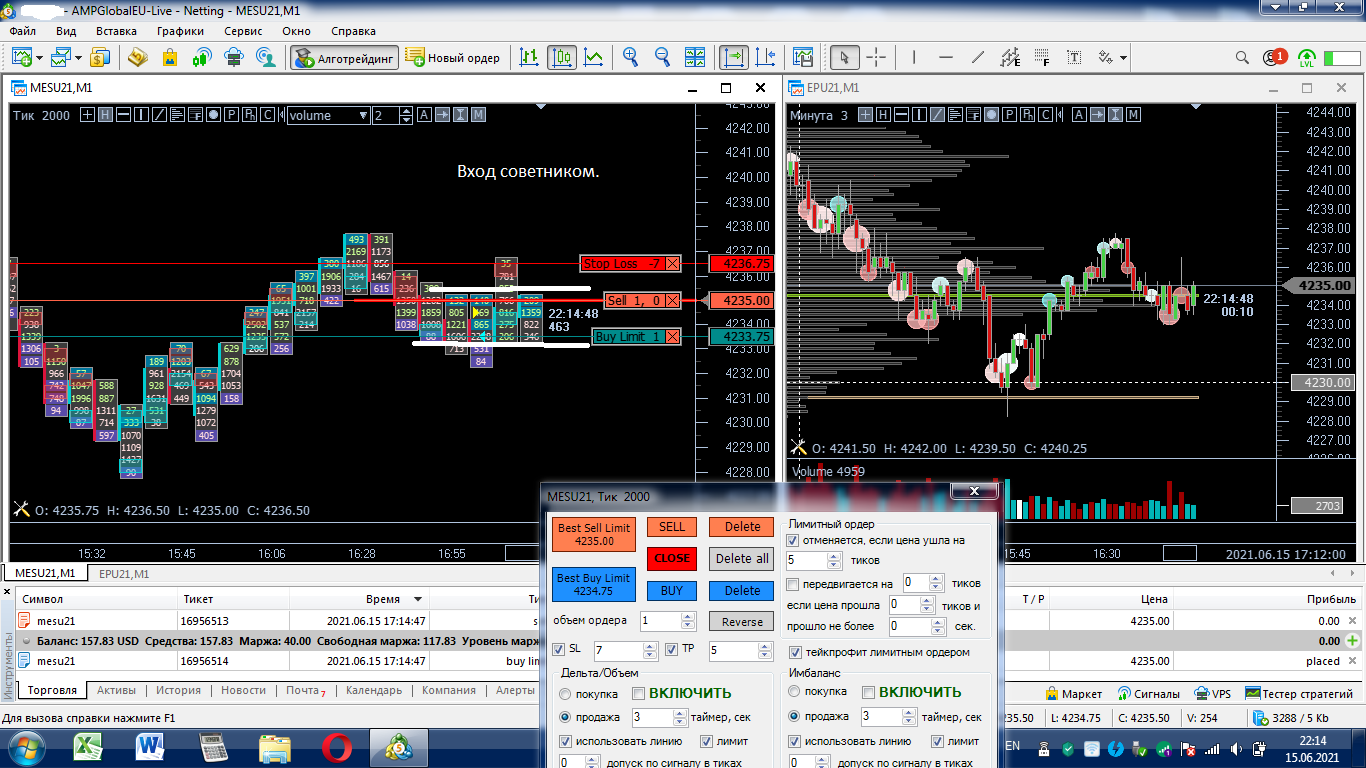Select the equidistant channel tool
Screen dimensions: 1366x768
1010,57
